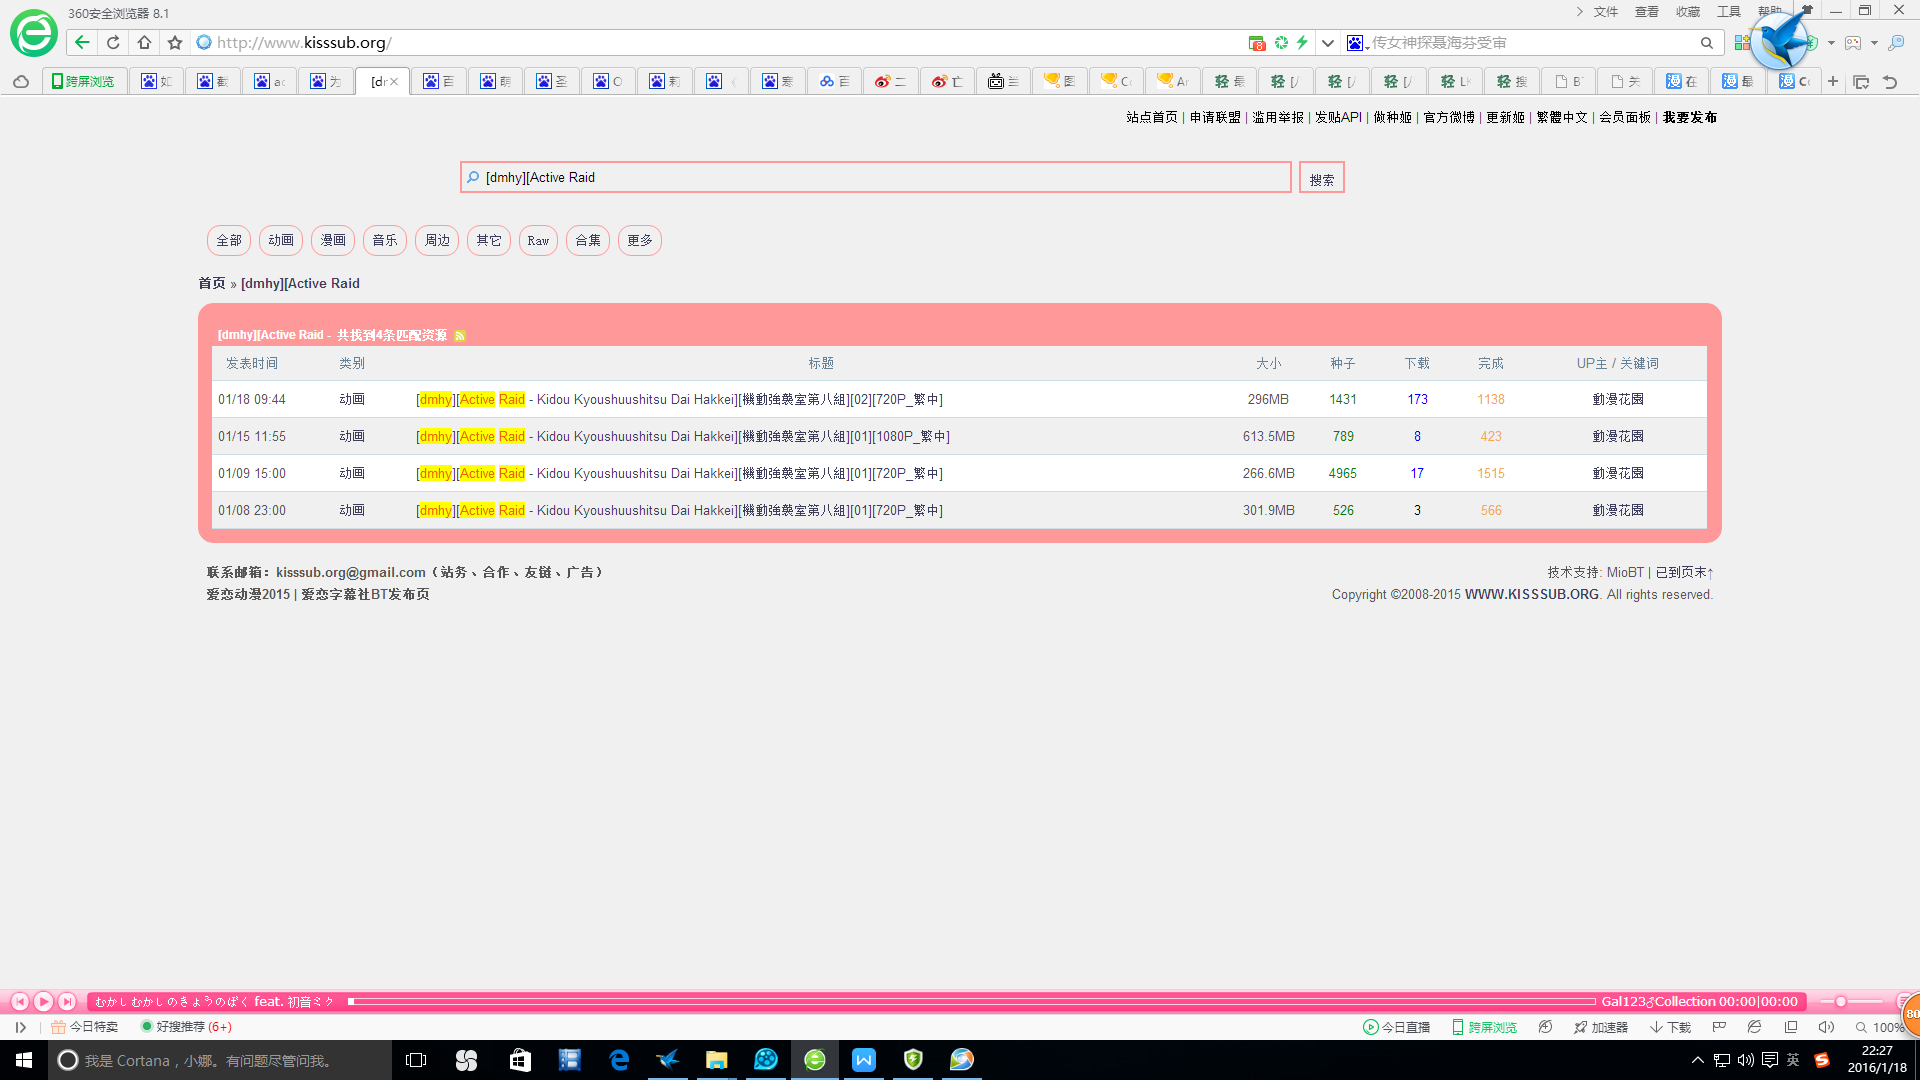Open the search engine selector dropdown
1920x1080 pixels.
click(x=1357, y=43)
